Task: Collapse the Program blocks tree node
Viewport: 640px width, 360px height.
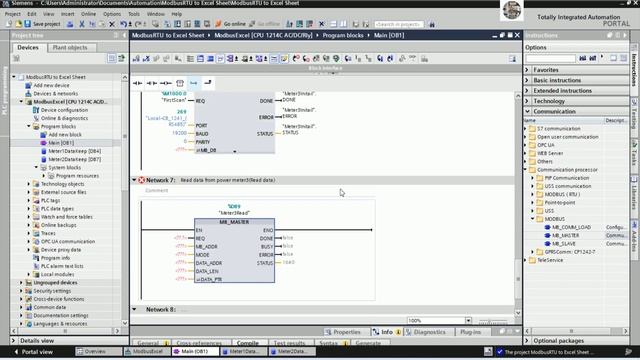Action: (29, 127)
